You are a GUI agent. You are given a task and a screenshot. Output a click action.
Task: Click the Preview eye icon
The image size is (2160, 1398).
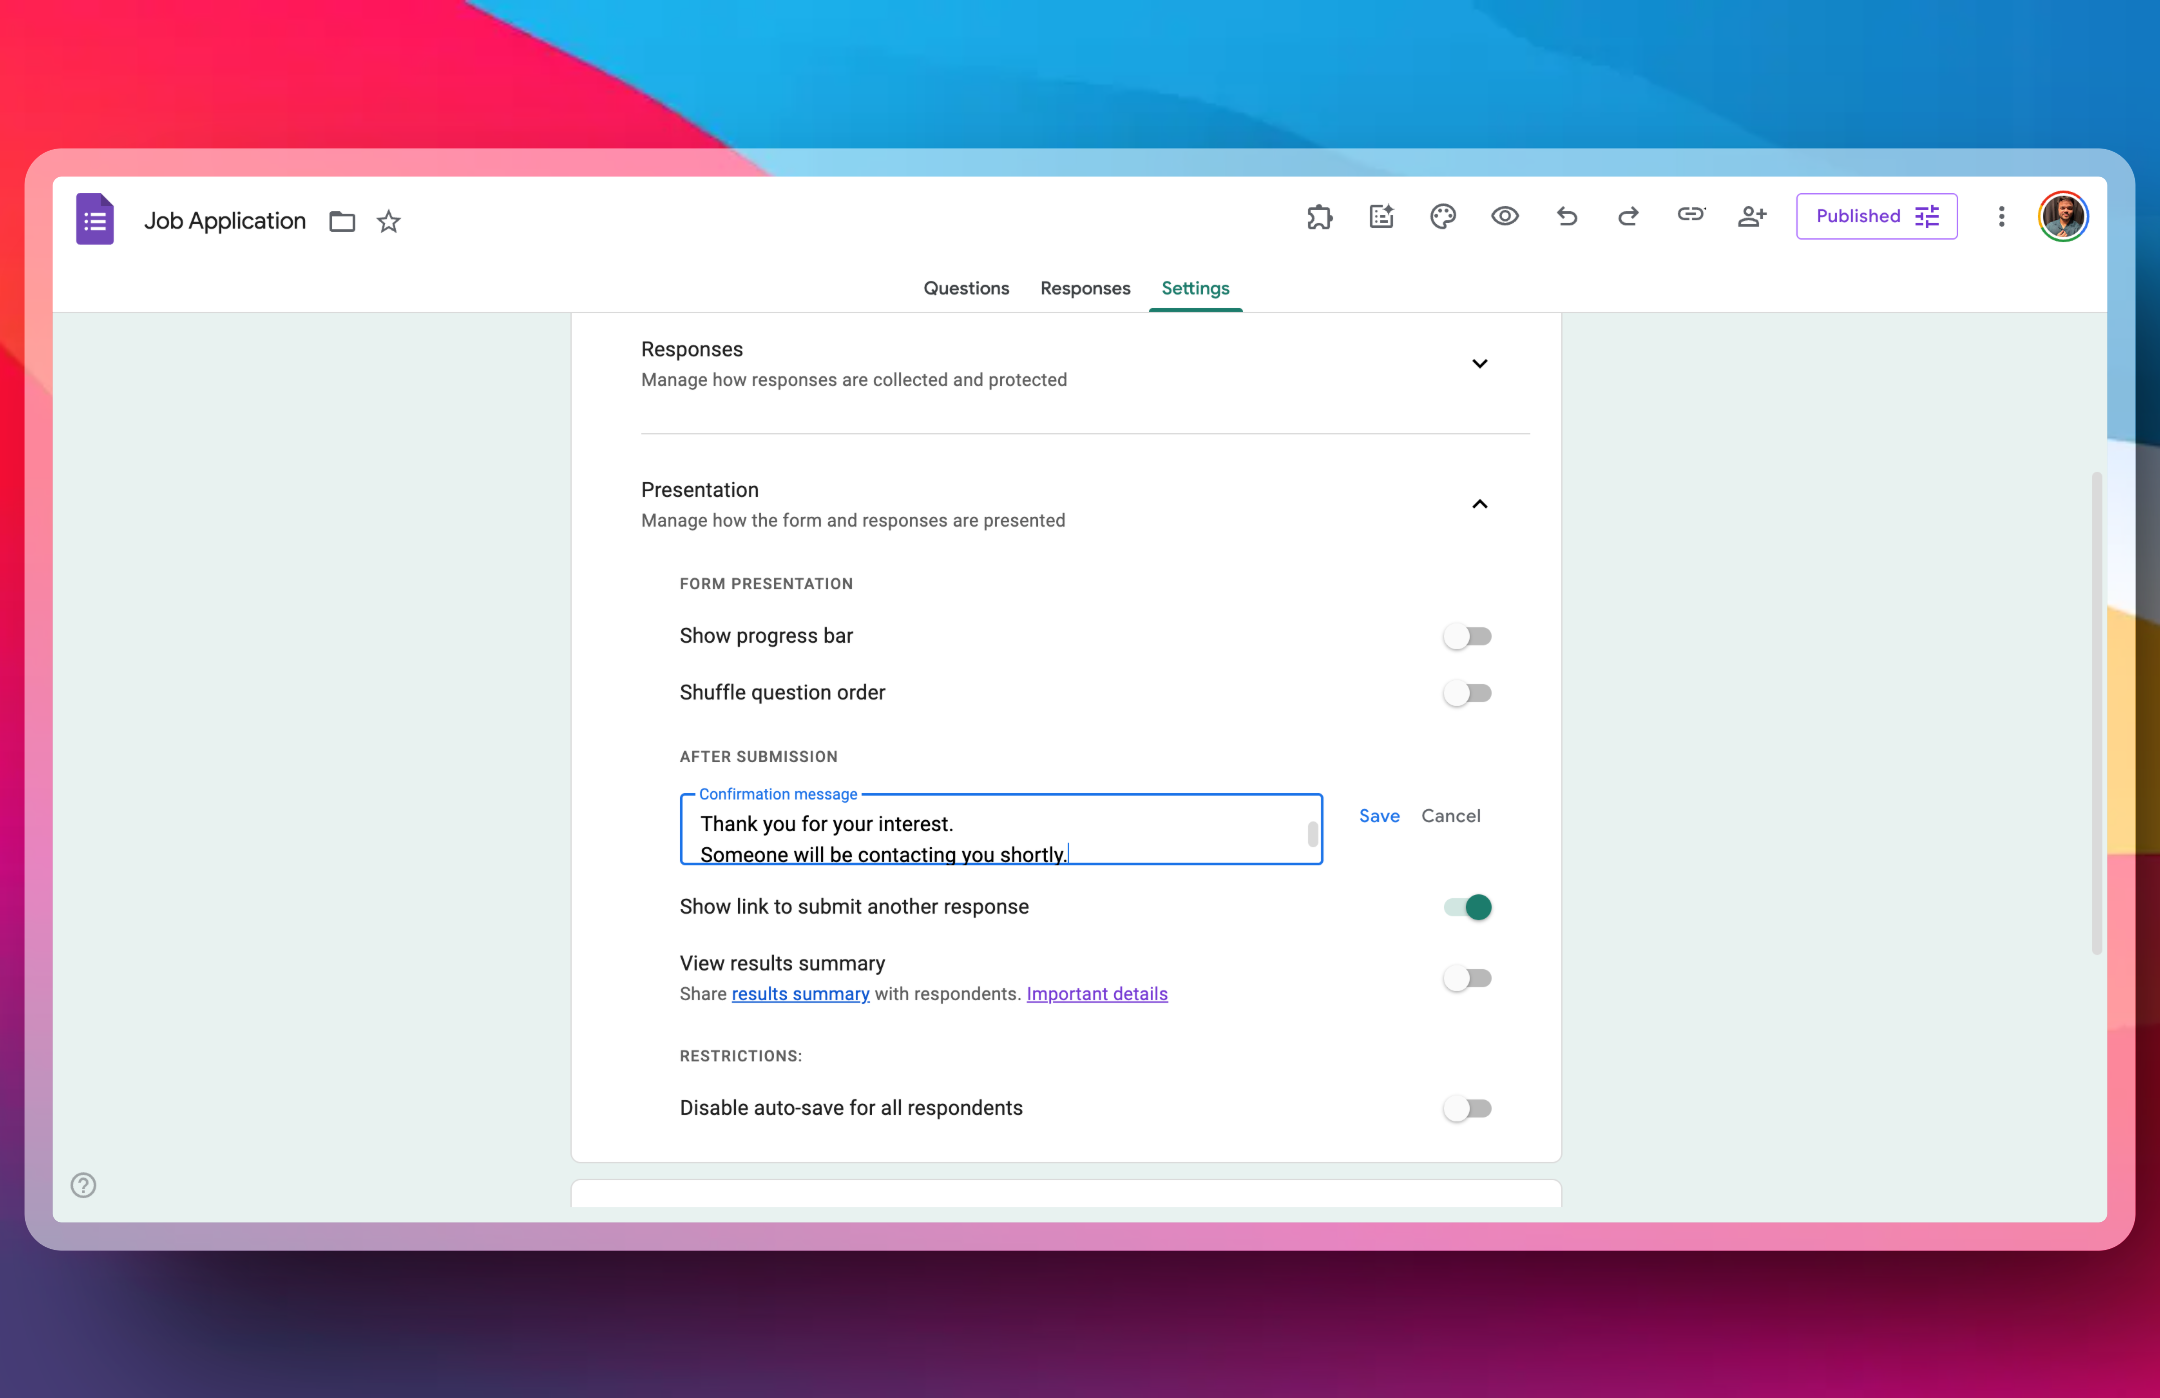click(x=1504, y=216)
